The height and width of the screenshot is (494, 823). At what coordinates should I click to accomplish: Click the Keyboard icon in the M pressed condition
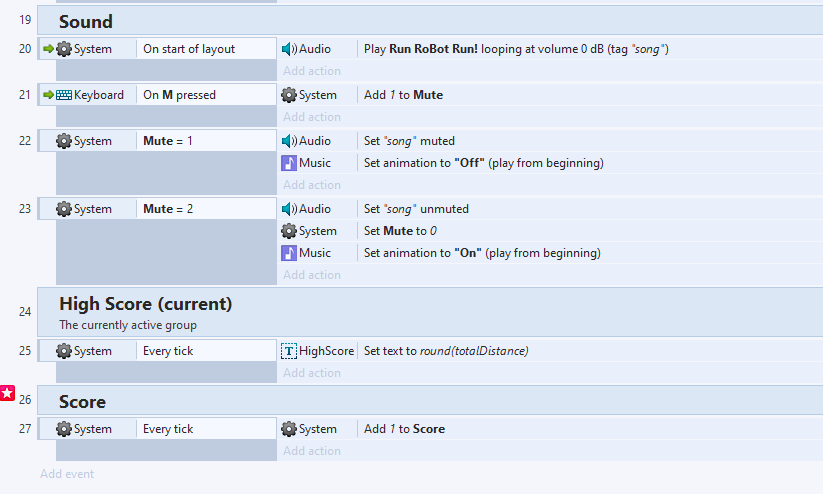click(64, 95)
